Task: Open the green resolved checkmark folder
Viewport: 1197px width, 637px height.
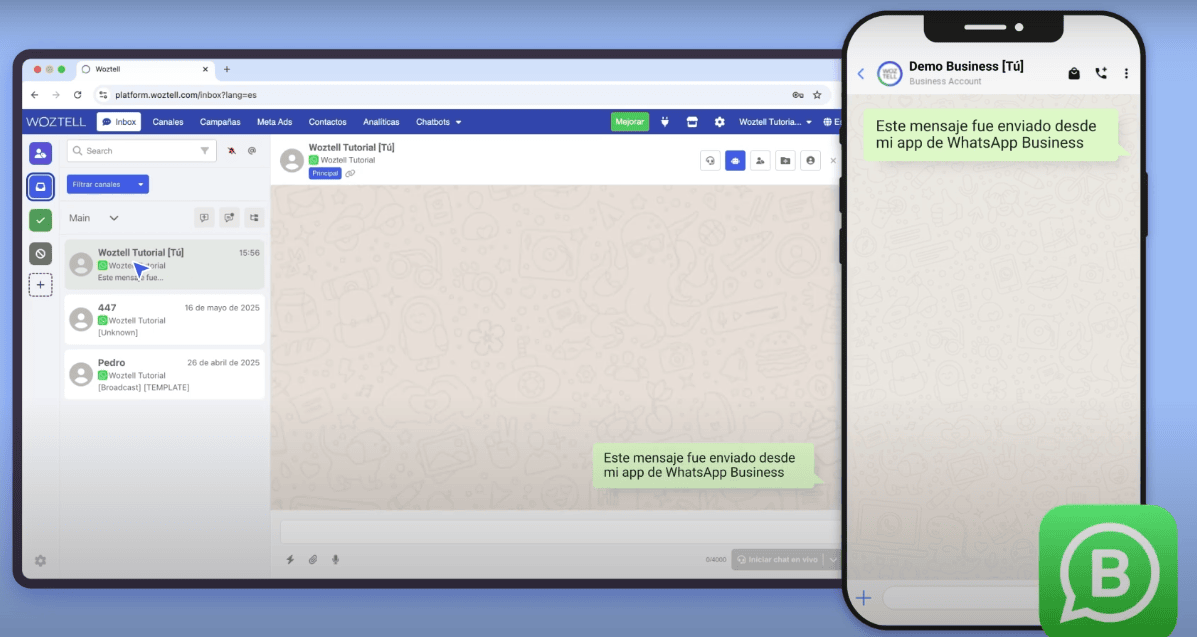Action: point(40,220)
